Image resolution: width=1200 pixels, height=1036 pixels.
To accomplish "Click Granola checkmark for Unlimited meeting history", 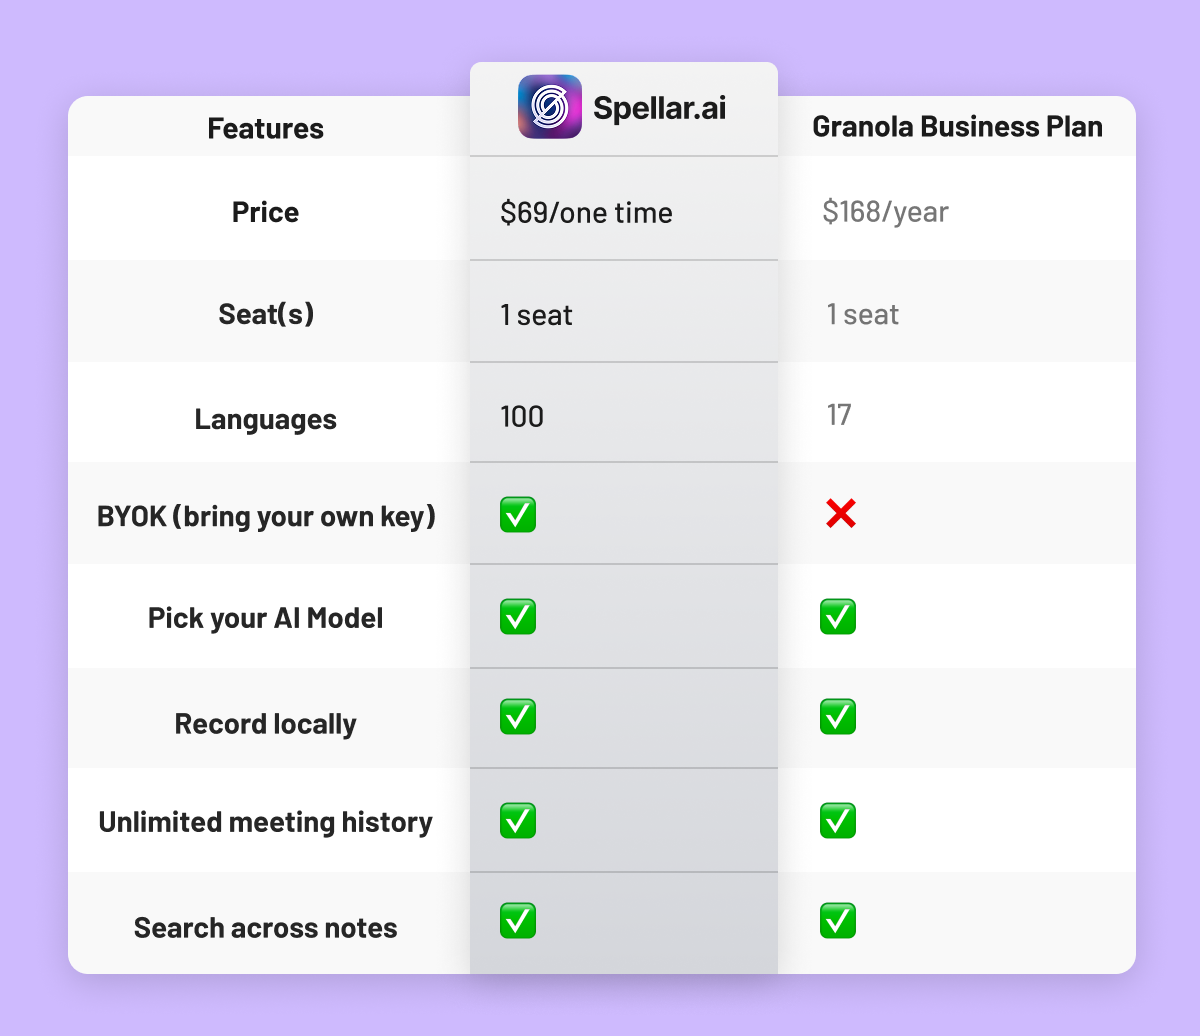I will point(838,821).
